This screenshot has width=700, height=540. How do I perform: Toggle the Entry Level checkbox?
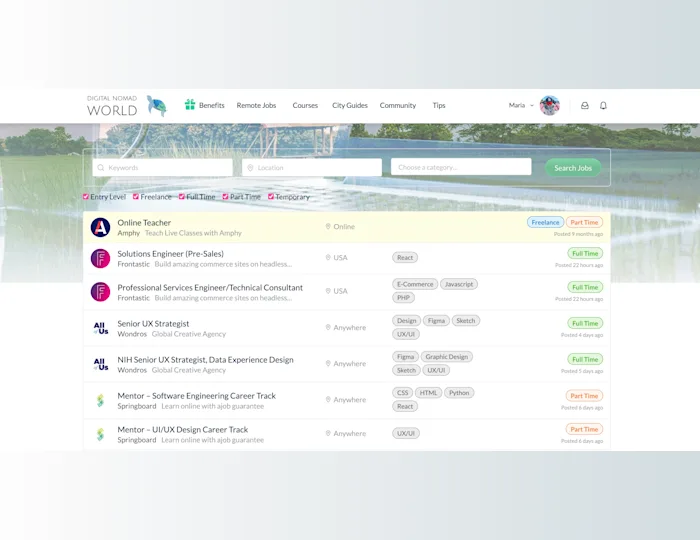86,196
